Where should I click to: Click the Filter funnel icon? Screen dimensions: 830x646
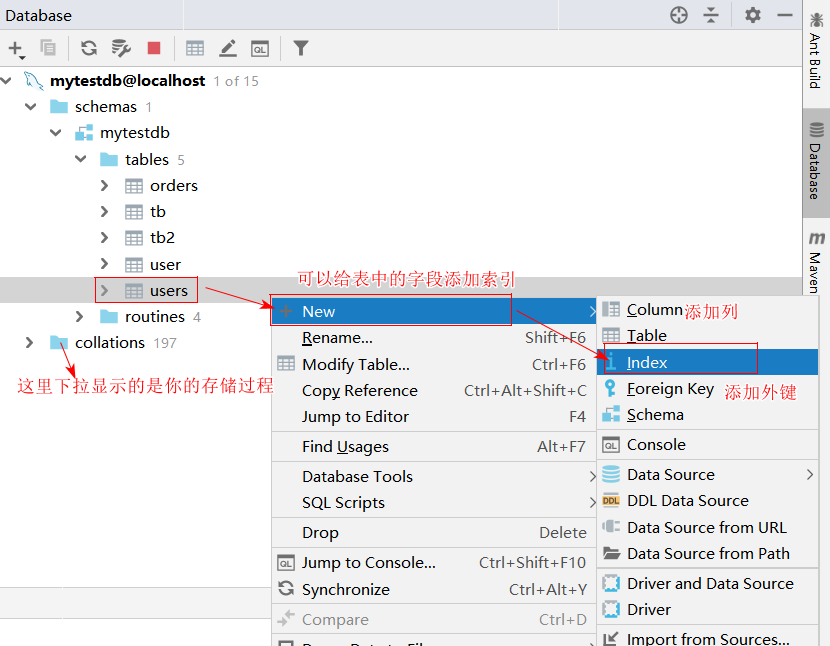(301, 48)
